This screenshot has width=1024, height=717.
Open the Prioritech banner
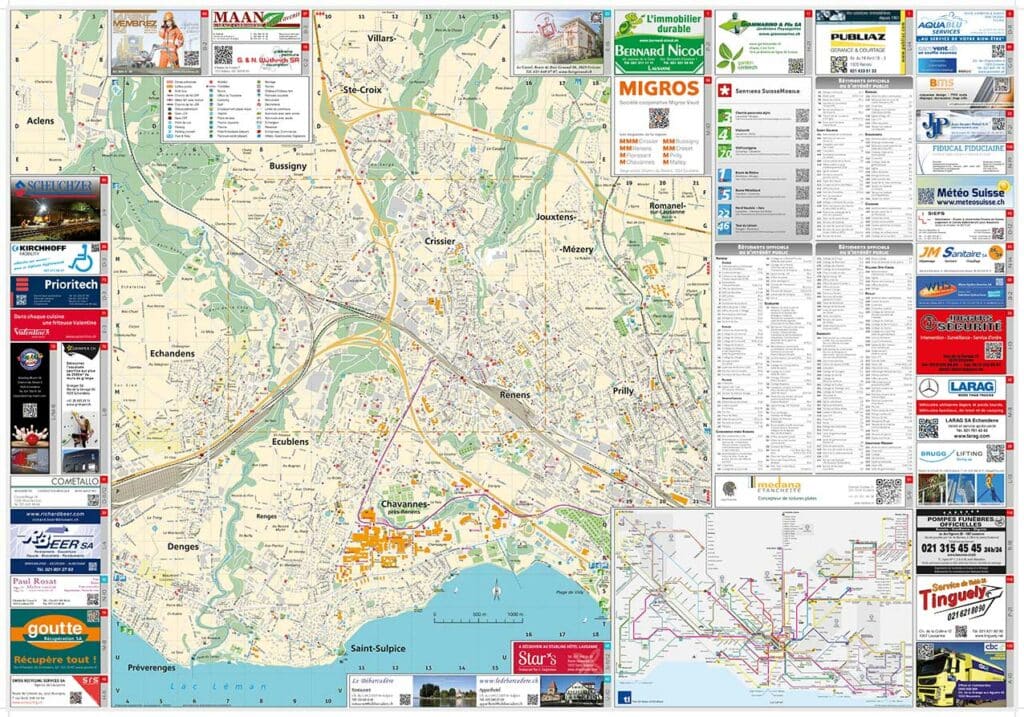coord(56,292)
